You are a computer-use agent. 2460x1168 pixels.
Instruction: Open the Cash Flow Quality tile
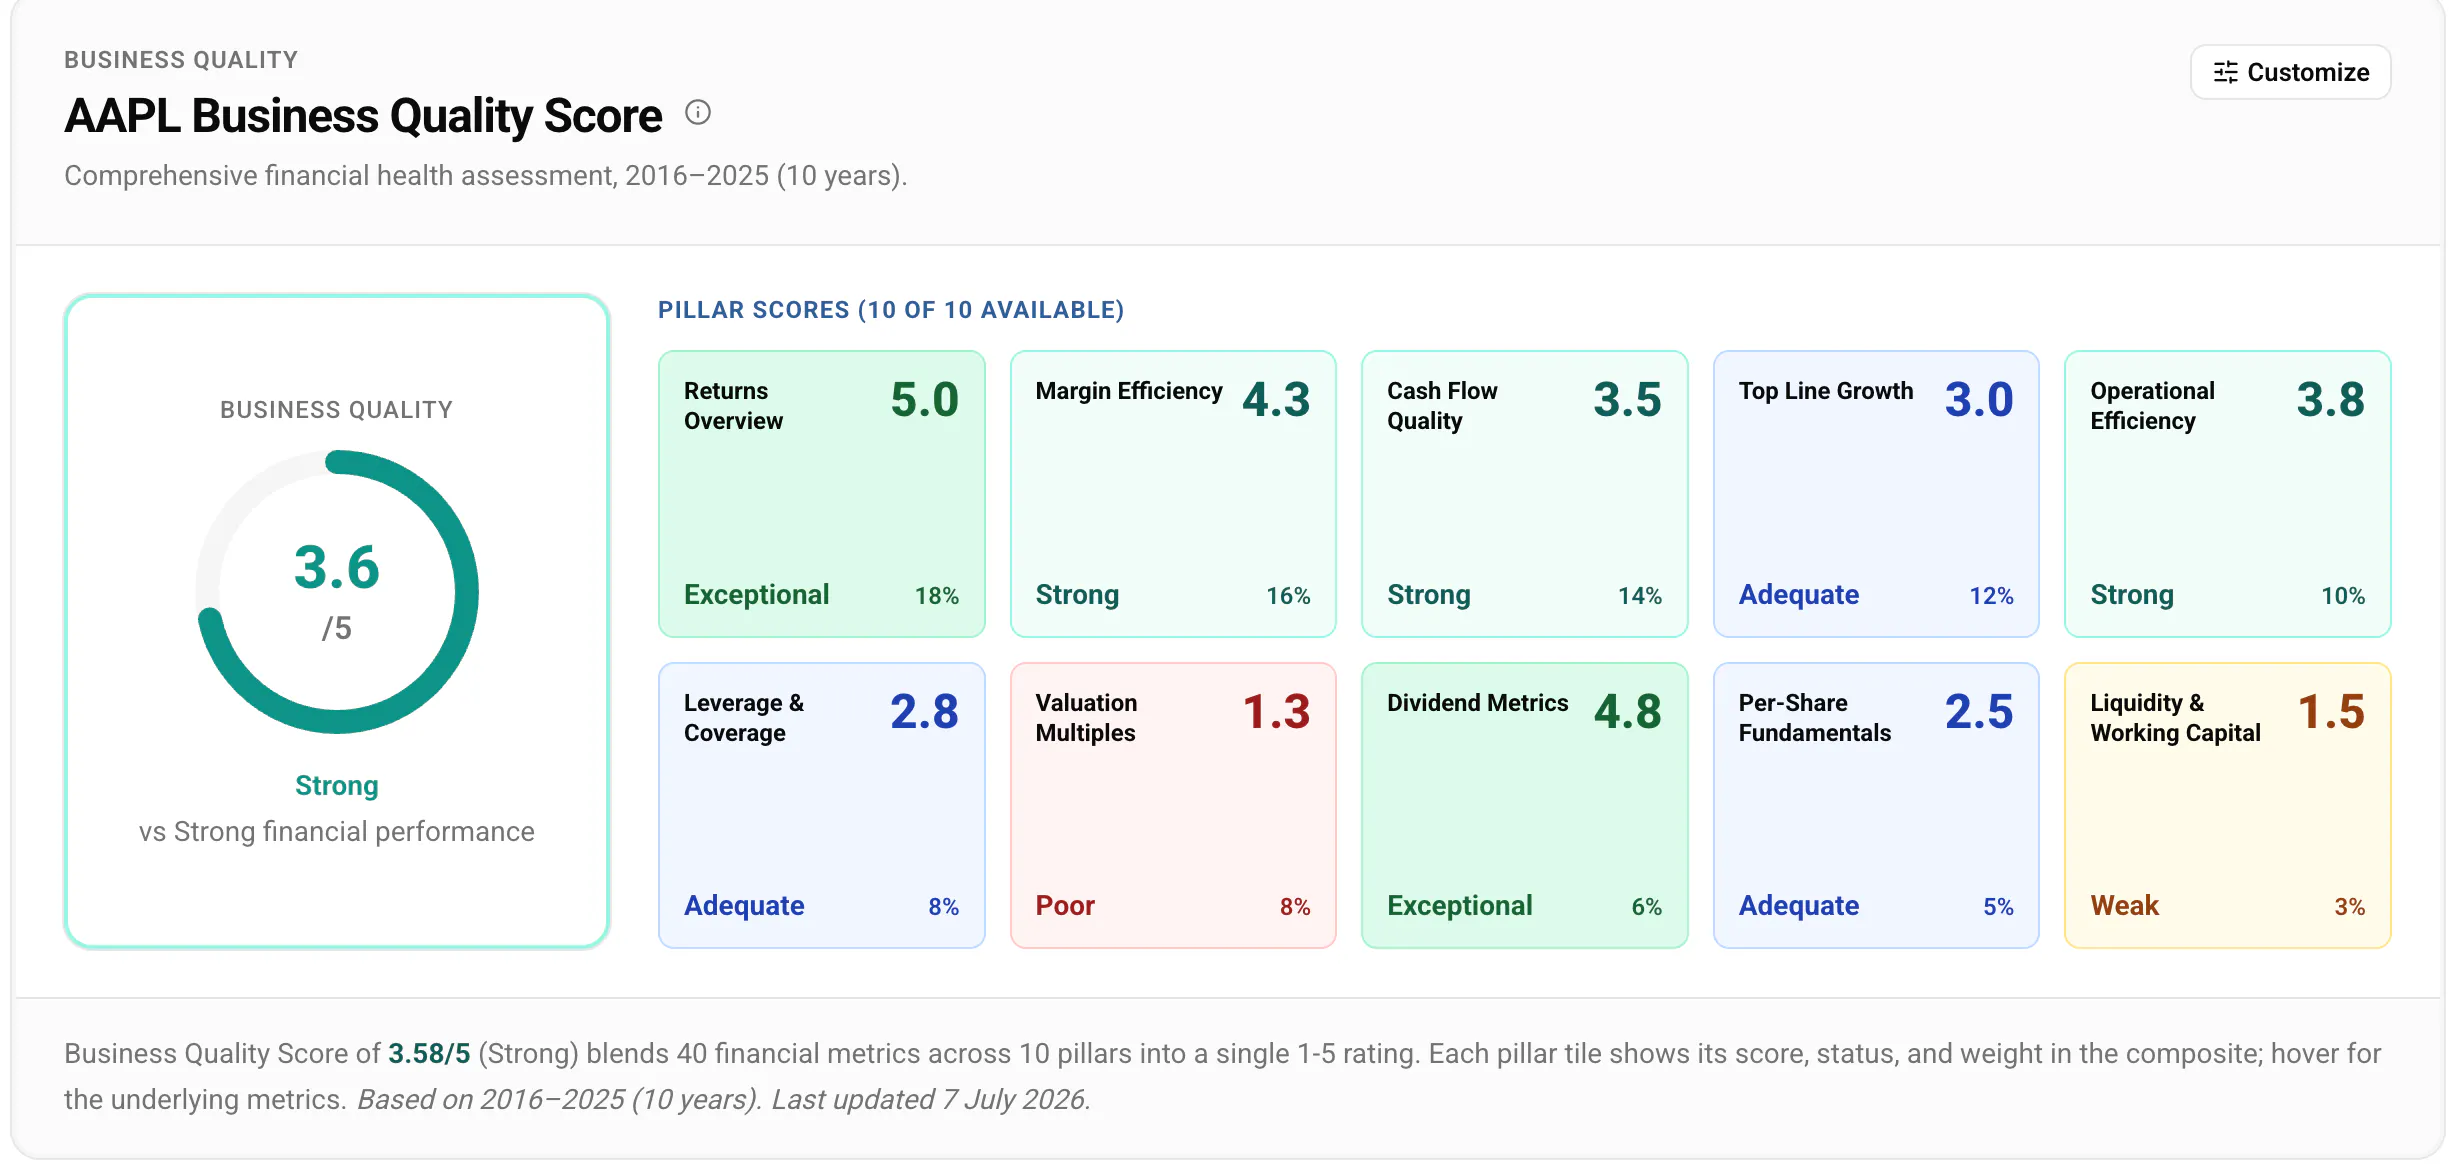tap(1525, 494)
